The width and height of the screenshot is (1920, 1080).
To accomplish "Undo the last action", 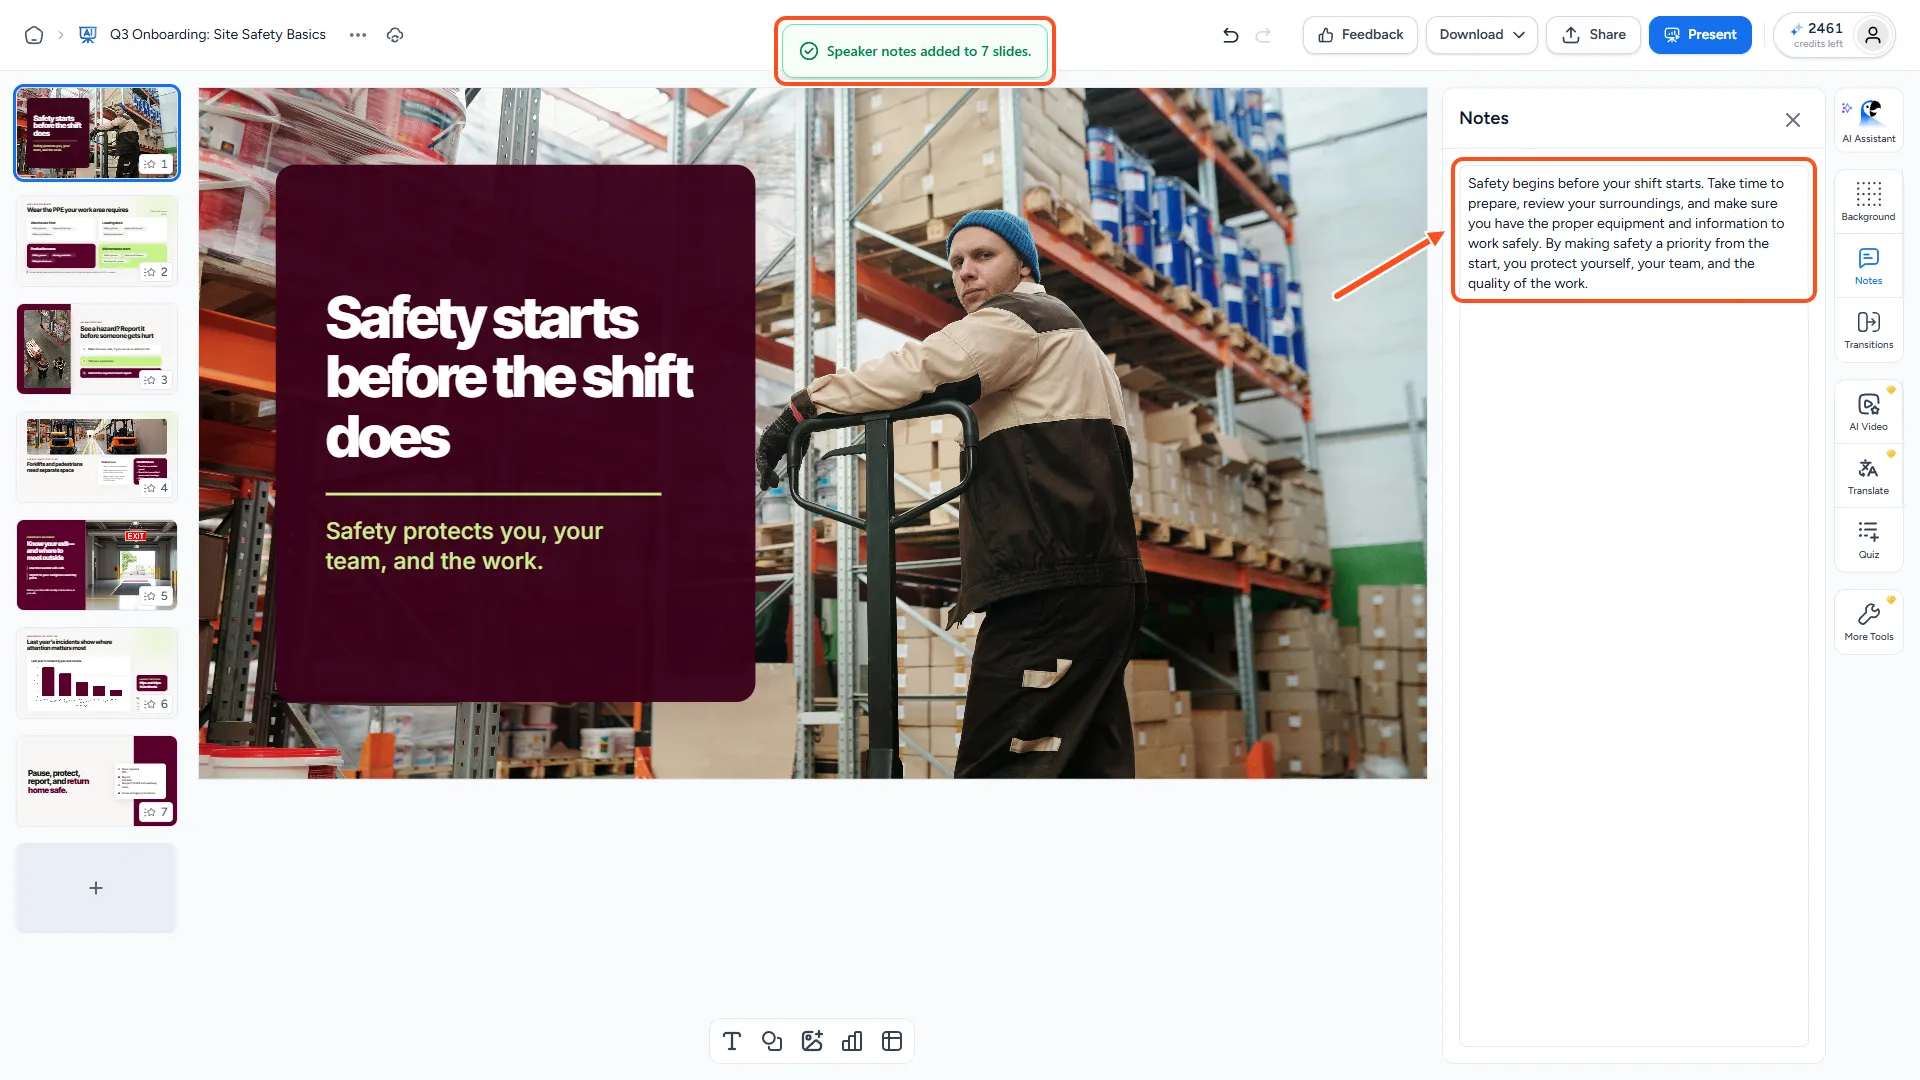I will [1231, 35].
